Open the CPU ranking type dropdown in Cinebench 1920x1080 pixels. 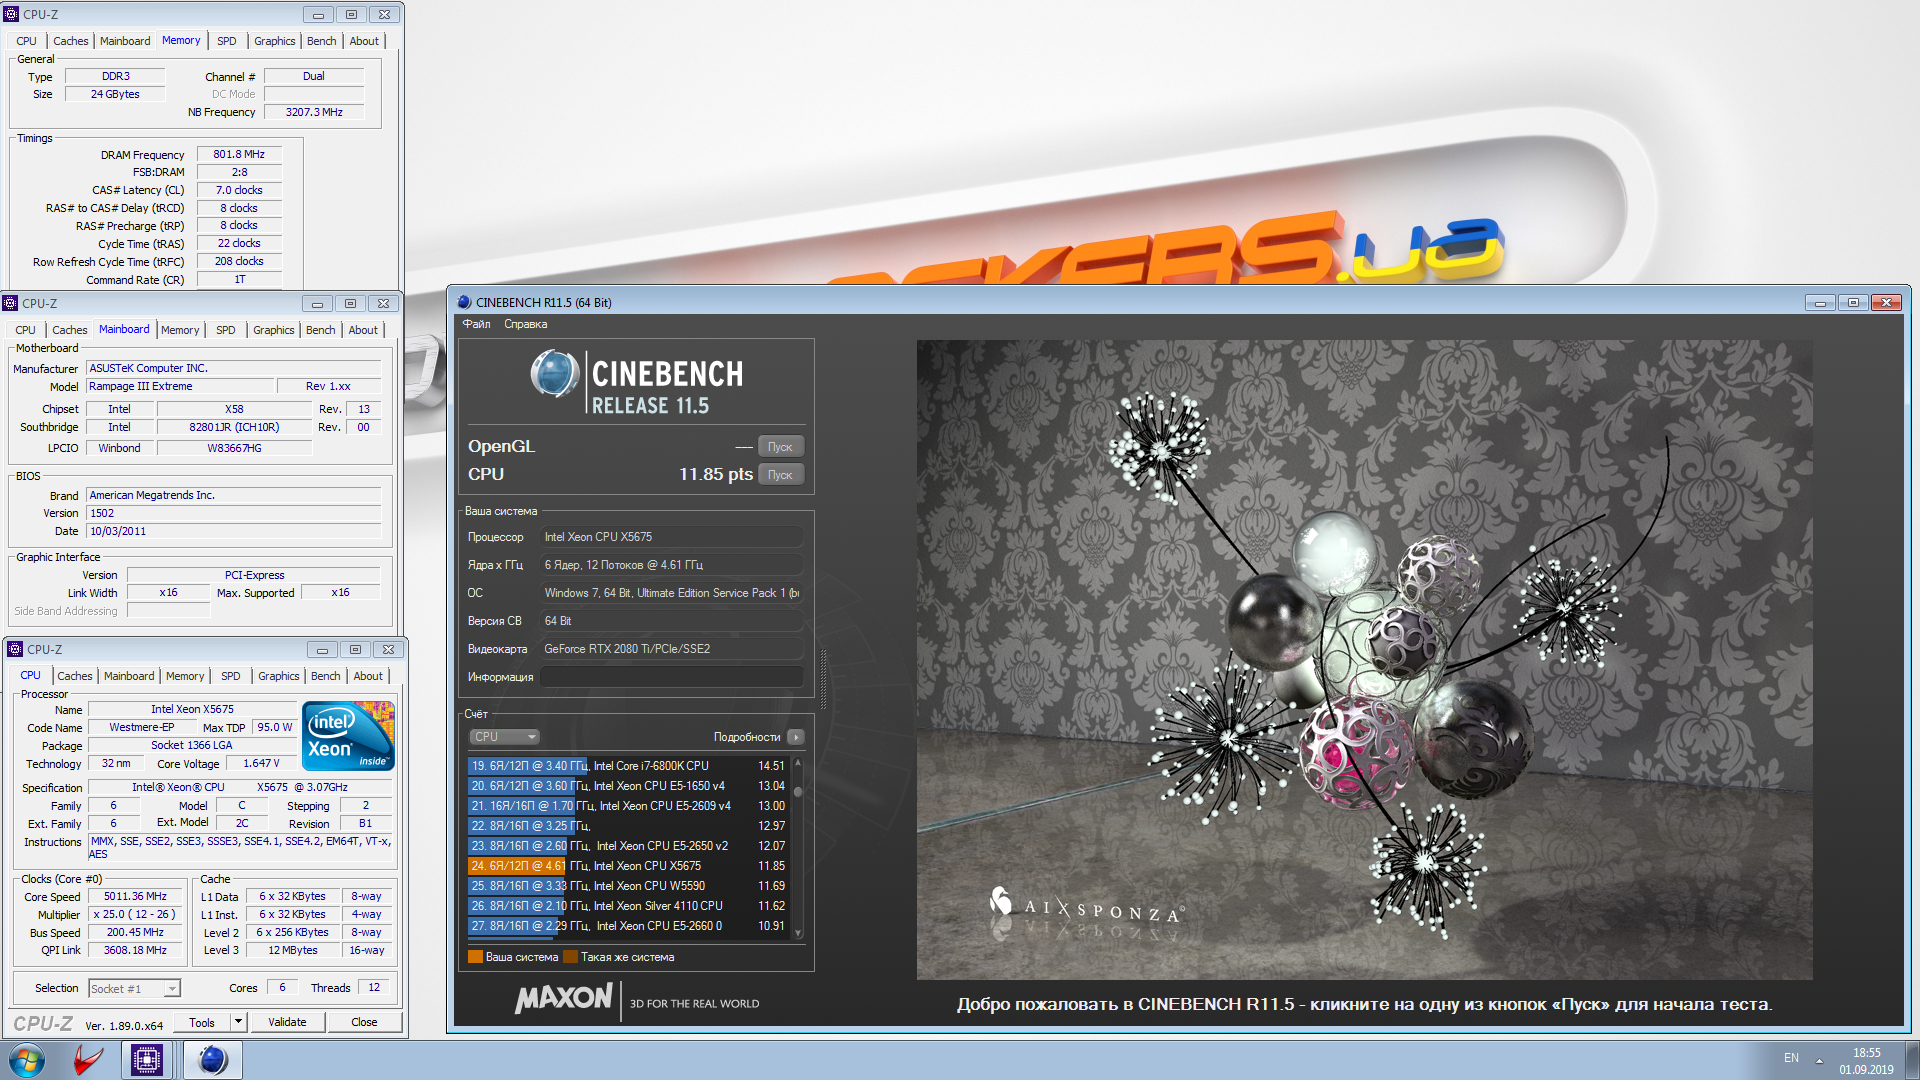pos(504,737)
